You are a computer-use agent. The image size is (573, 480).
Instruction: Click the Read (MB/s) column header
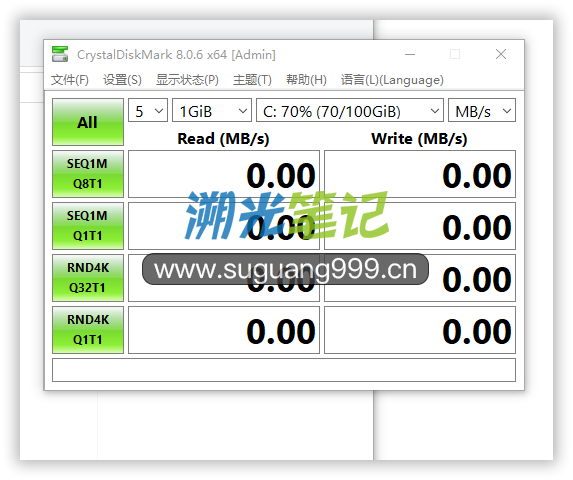(x=223, y=139)
